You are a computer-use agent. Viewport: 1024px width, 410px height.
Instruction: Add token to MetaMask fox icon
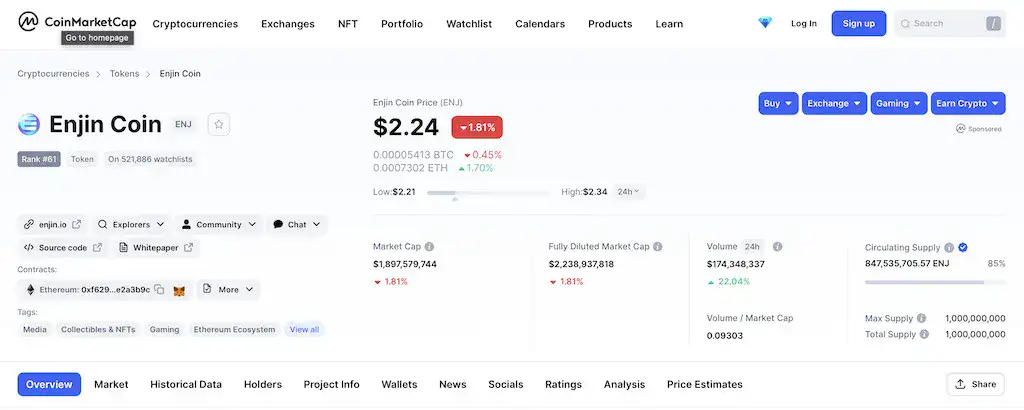179,291
